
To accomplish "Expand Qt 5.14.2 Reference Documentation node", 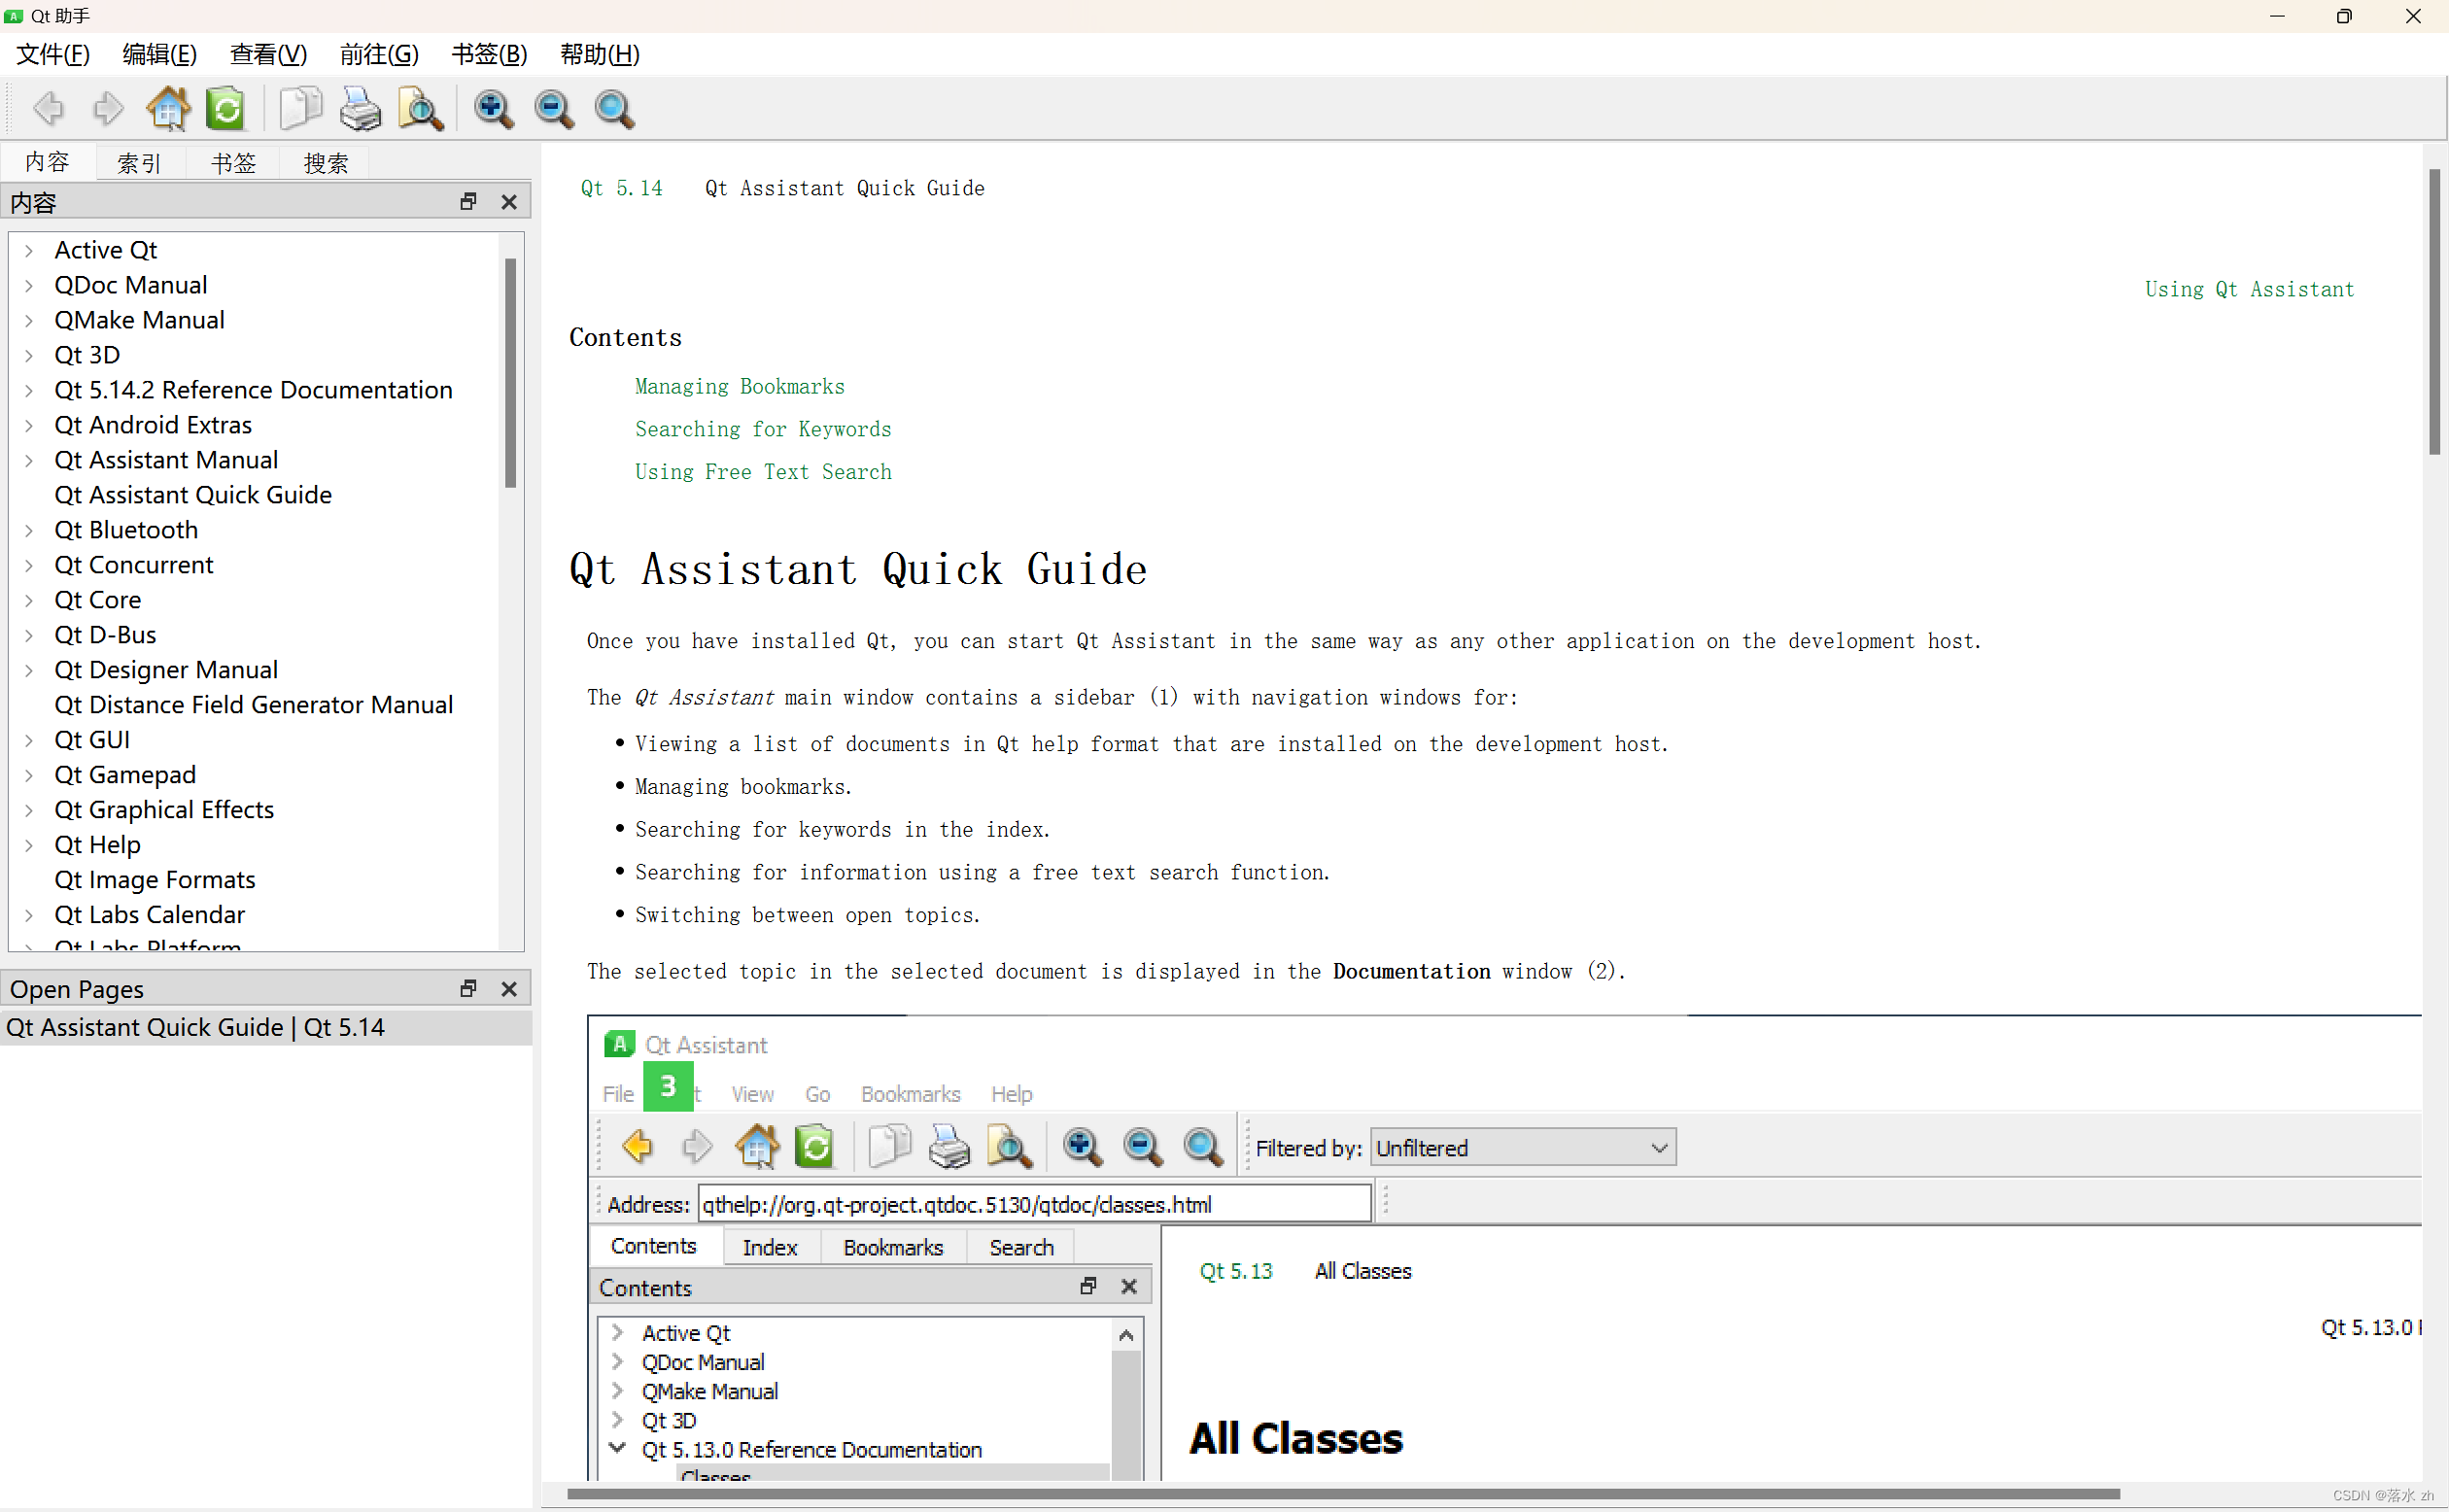I will [x=29, y=390].
